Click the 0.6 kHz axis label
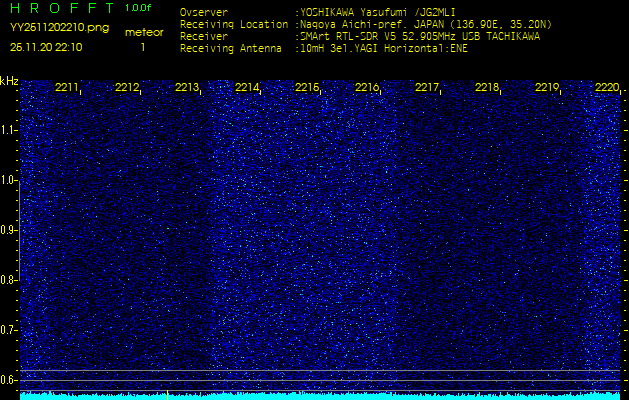629x400 pixels. tap(8, 380)
